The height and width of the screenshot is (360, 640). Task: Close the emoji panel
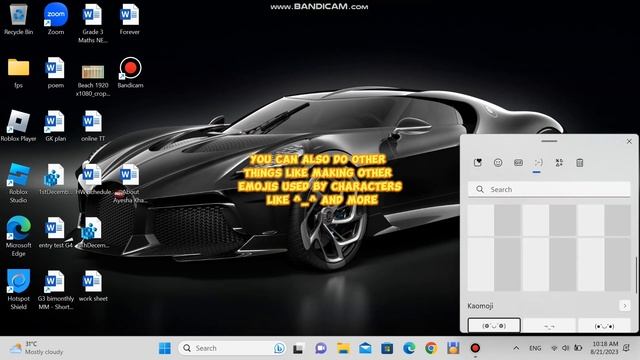click(x=629, y=141)
